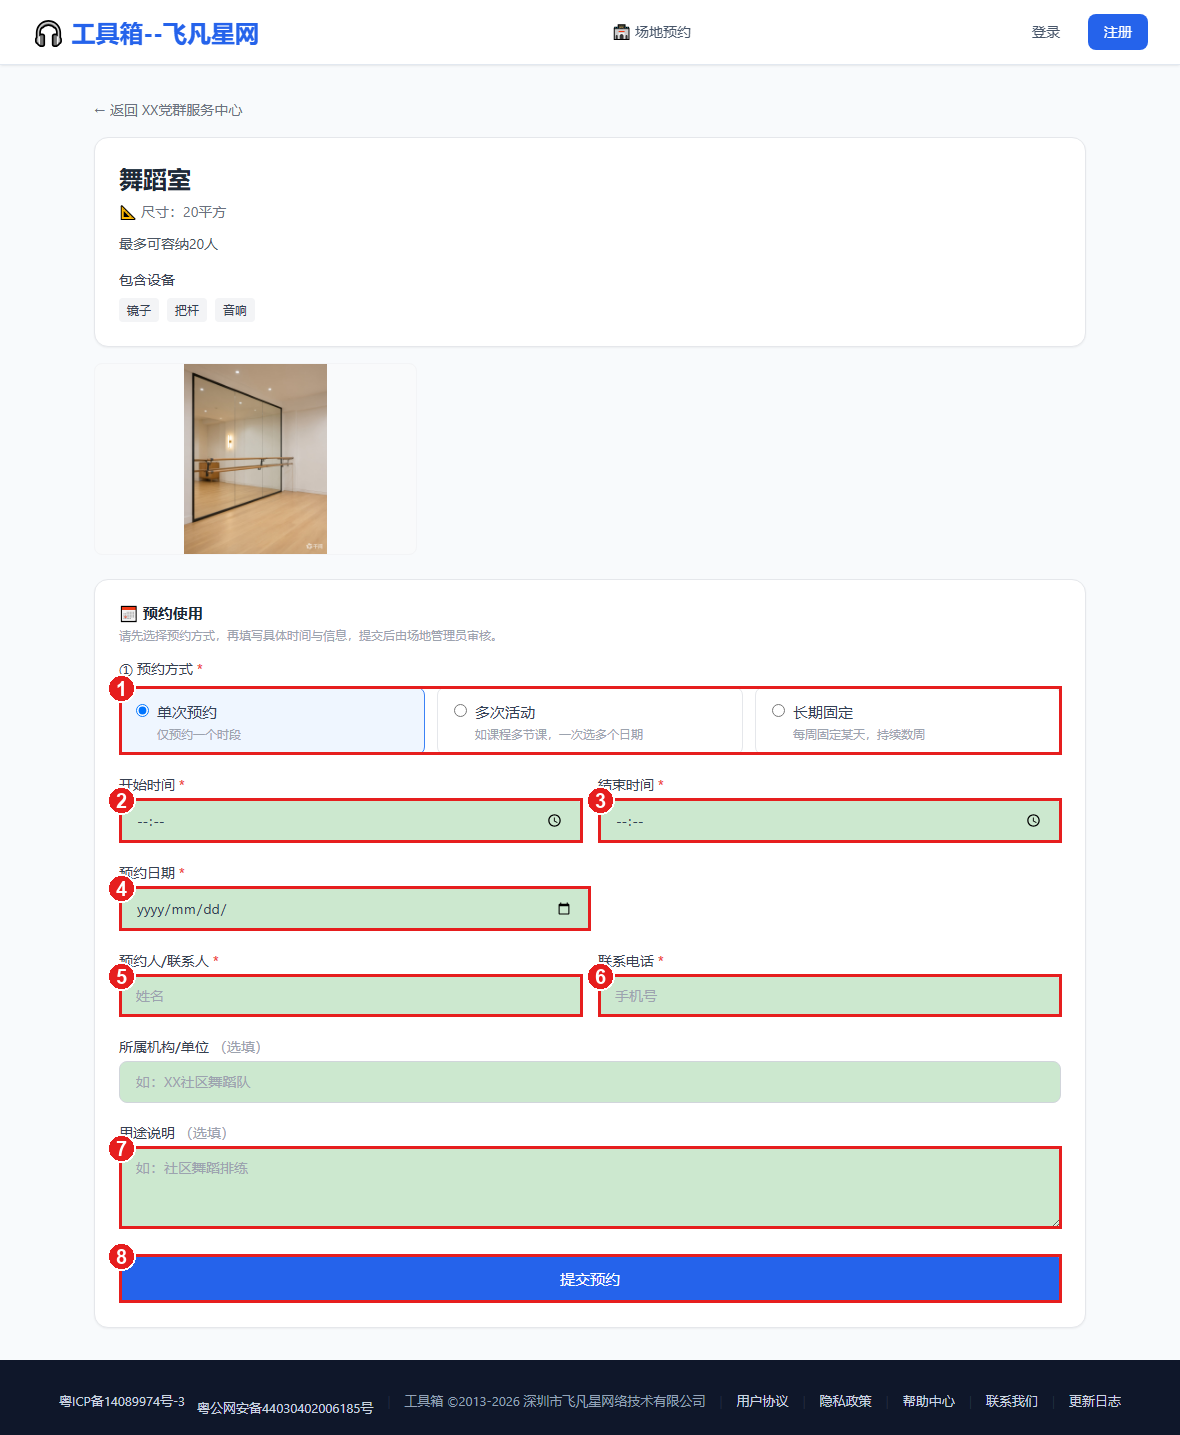
Task: Click the 镜子 equipment tag
Action: coord(139,310)
